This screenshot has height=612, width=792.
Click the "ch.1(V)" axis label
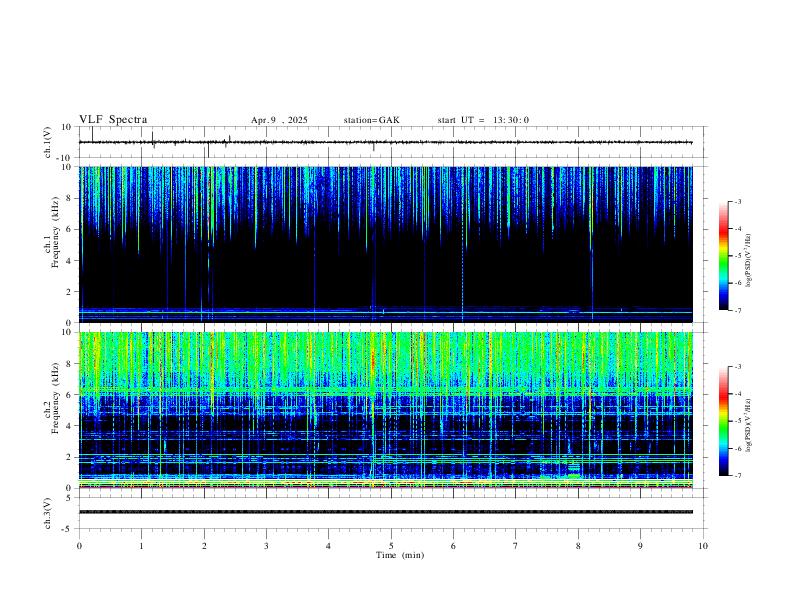point(48,142)
